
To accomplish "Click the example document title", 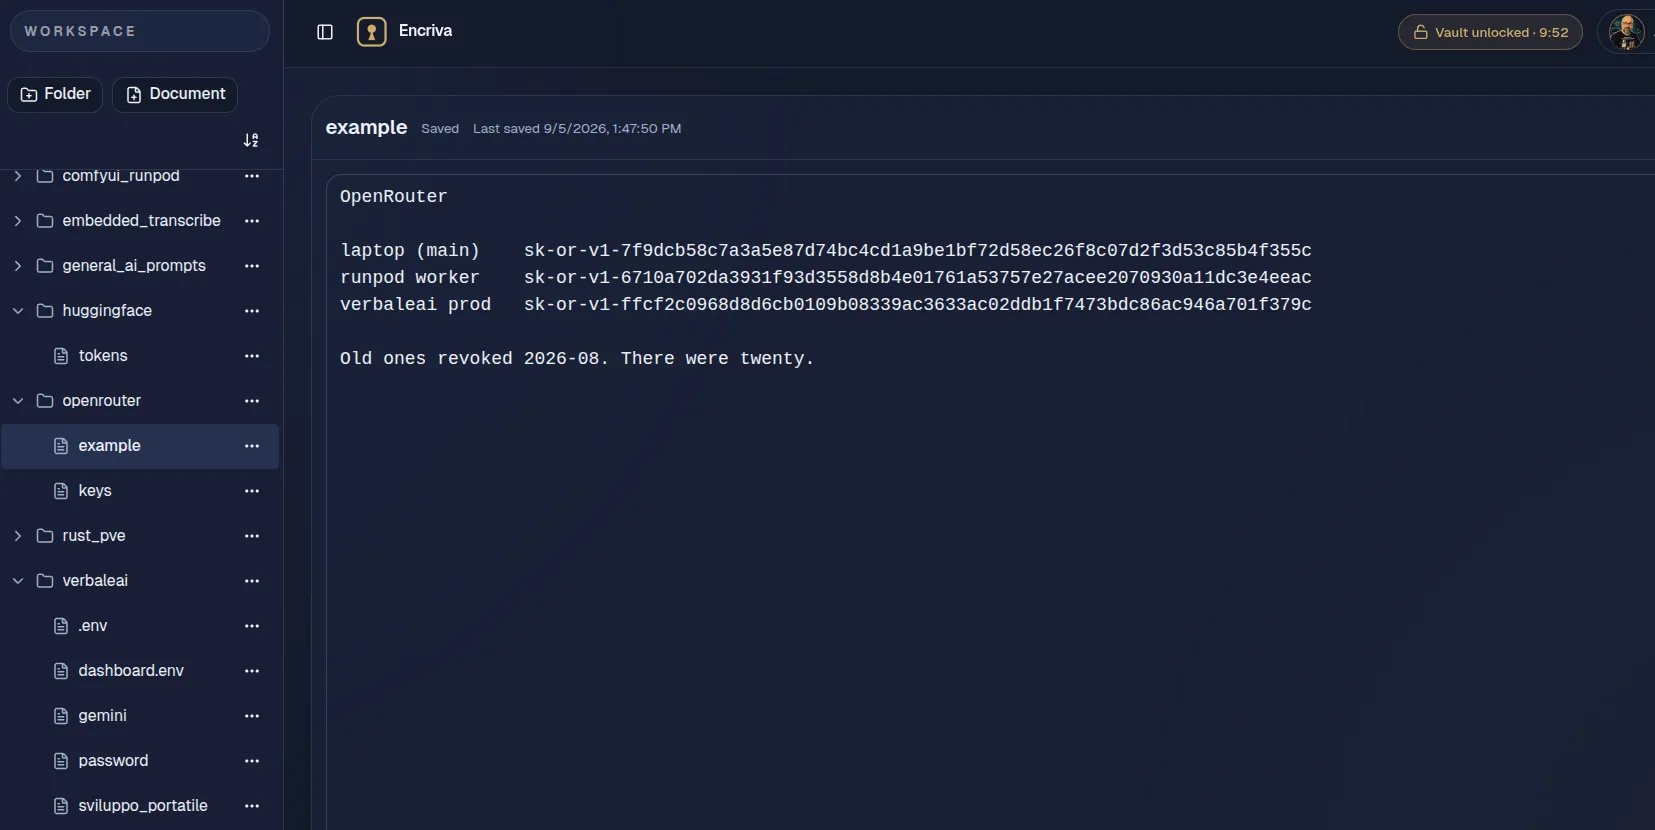I will 366,128.
